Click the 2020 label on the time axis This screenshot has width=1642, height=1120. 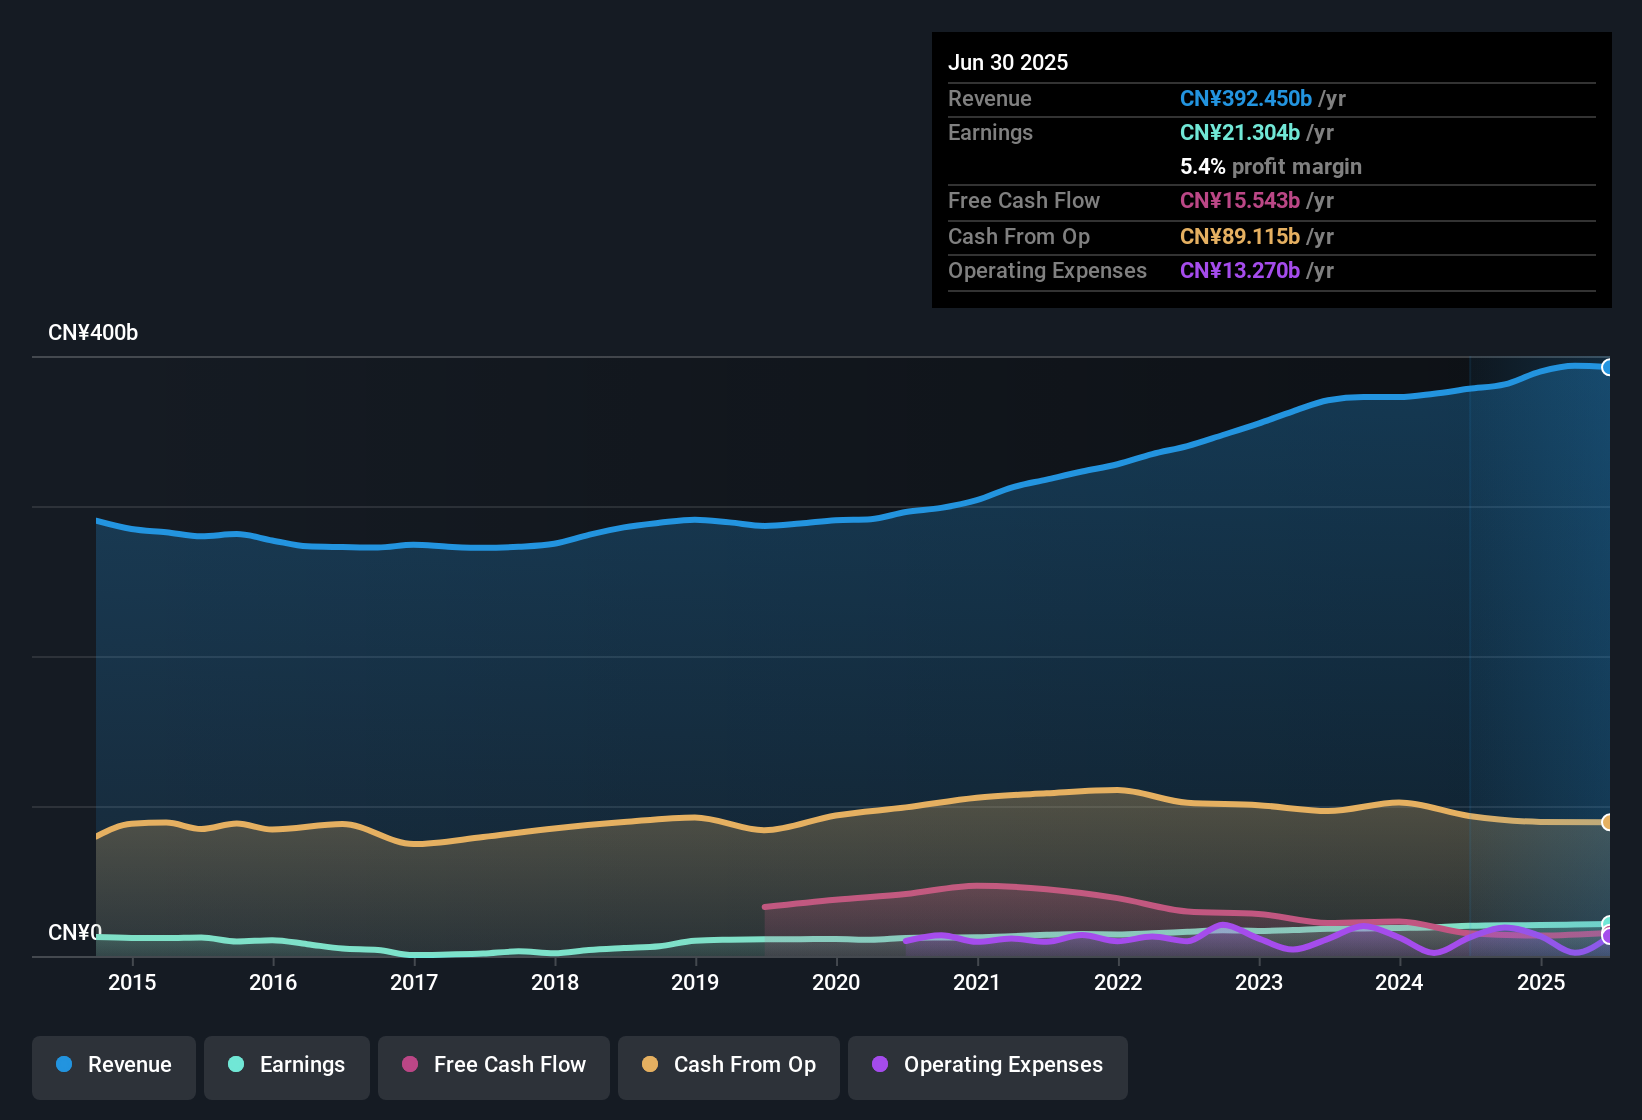tap(837, 982)
